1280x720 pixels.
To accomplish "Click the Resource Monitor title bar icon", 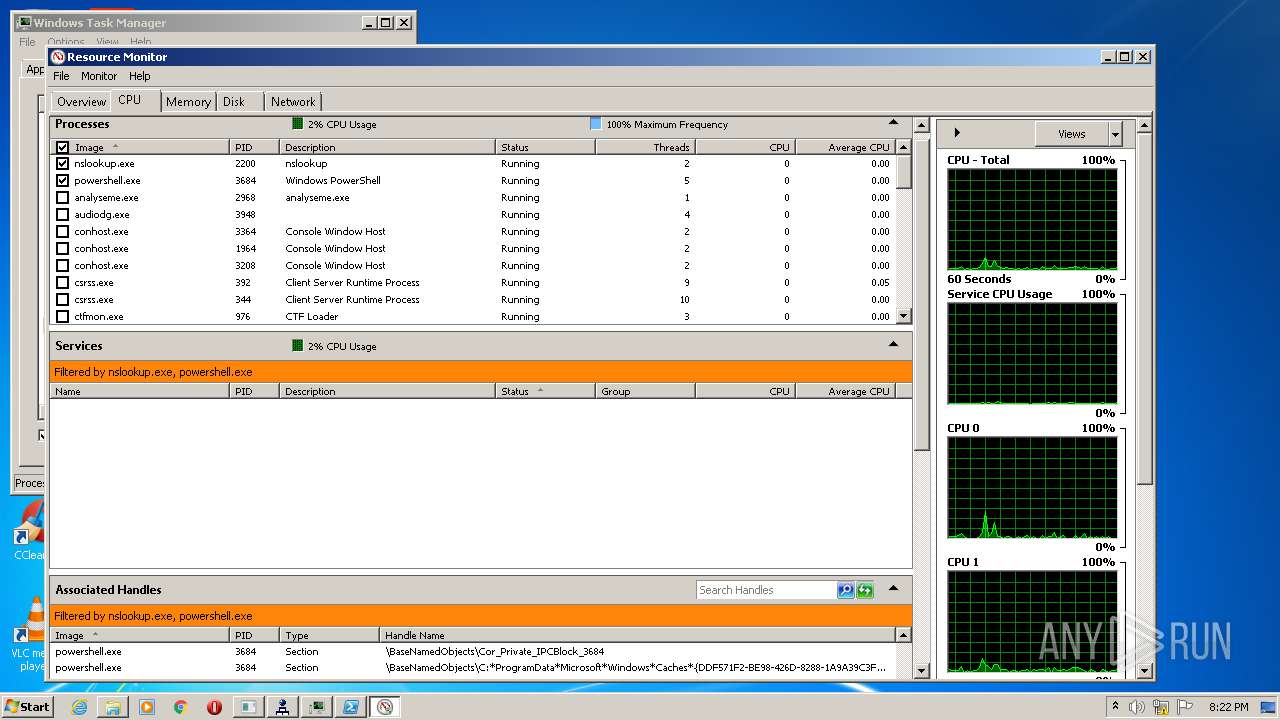I will pyautogui.click(x=58, y=57).
